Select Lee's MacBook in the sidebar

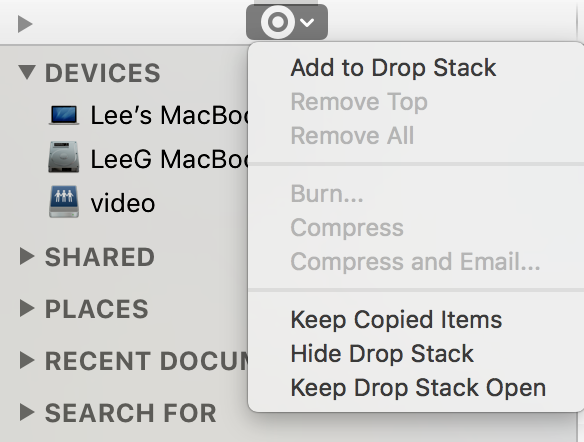(169, 115)
